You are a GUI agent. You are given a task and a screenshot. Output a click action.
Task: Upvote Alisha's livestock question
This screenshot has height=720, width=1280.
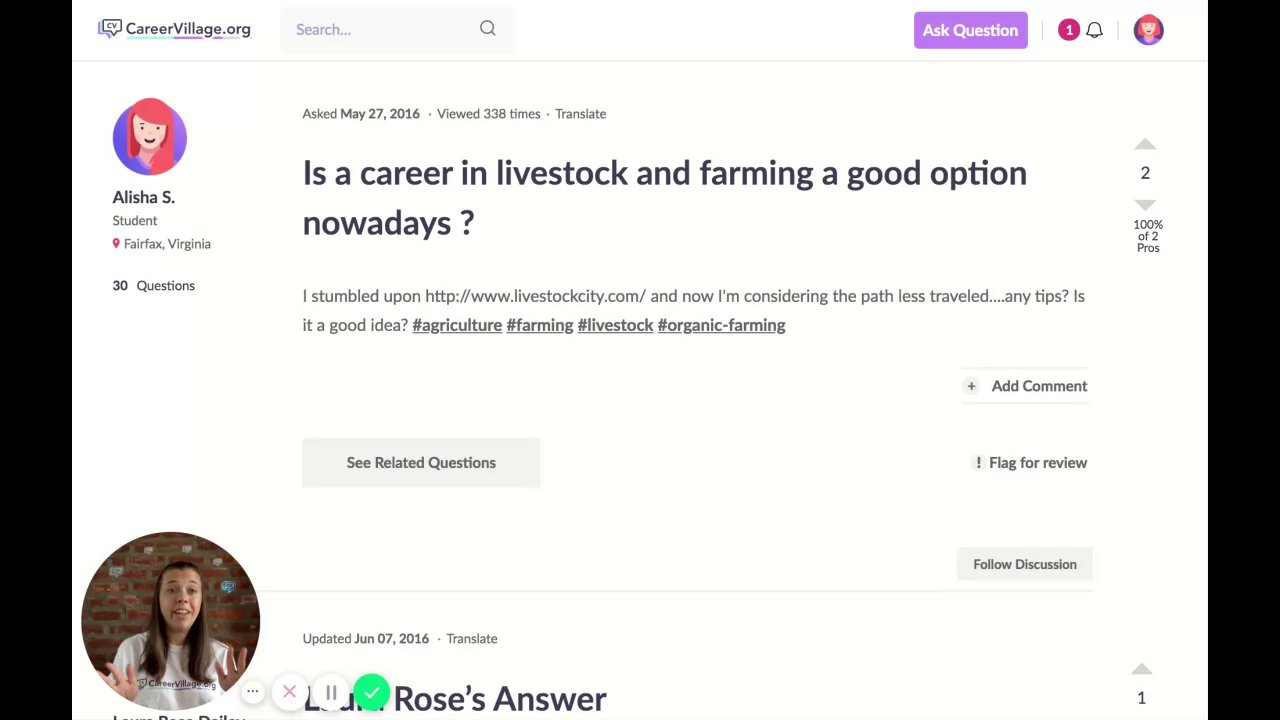pos(1145,145)
